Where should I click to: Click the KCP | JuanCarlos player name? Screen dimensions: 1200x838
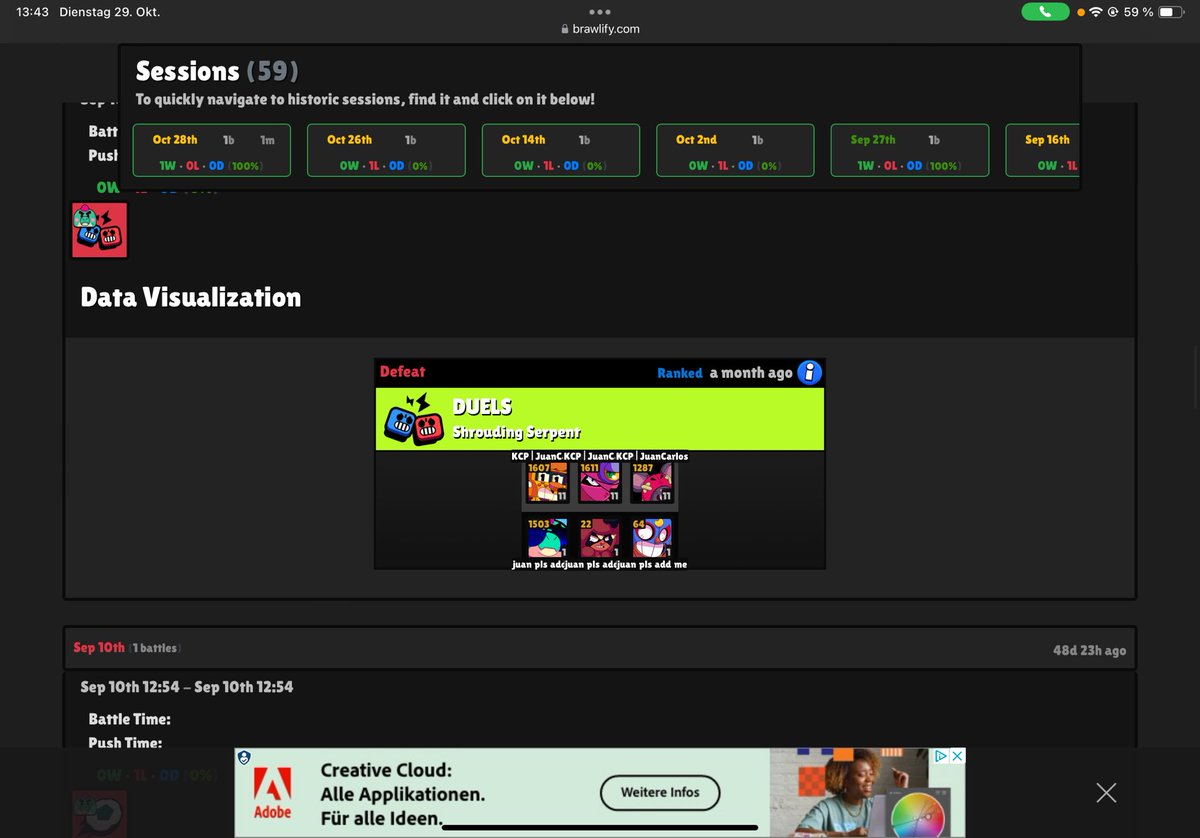(x=652, y=456)
